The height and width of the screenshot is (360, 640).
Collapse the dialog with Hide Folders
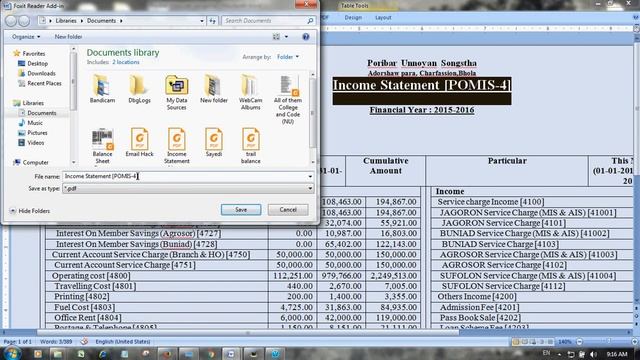pyautogui.click(x=30, y=211)
